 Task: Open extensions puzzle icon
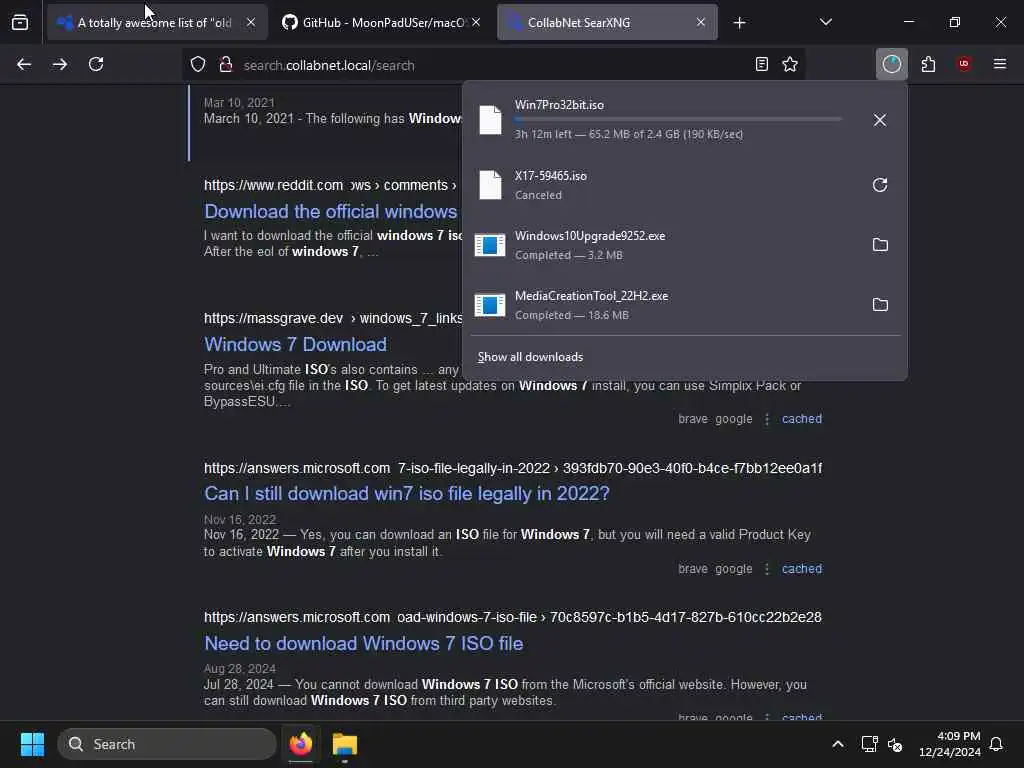[x=928, y=64]
